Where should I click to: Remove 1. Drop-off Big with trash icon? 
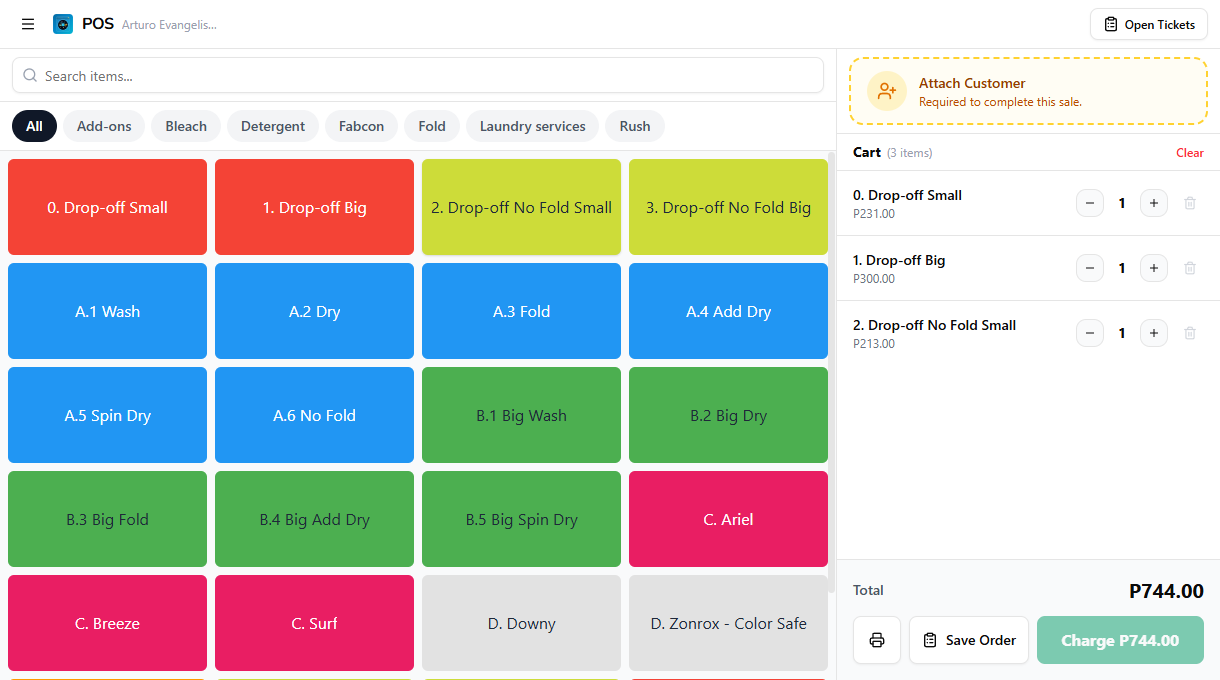tap(1190, 268)
